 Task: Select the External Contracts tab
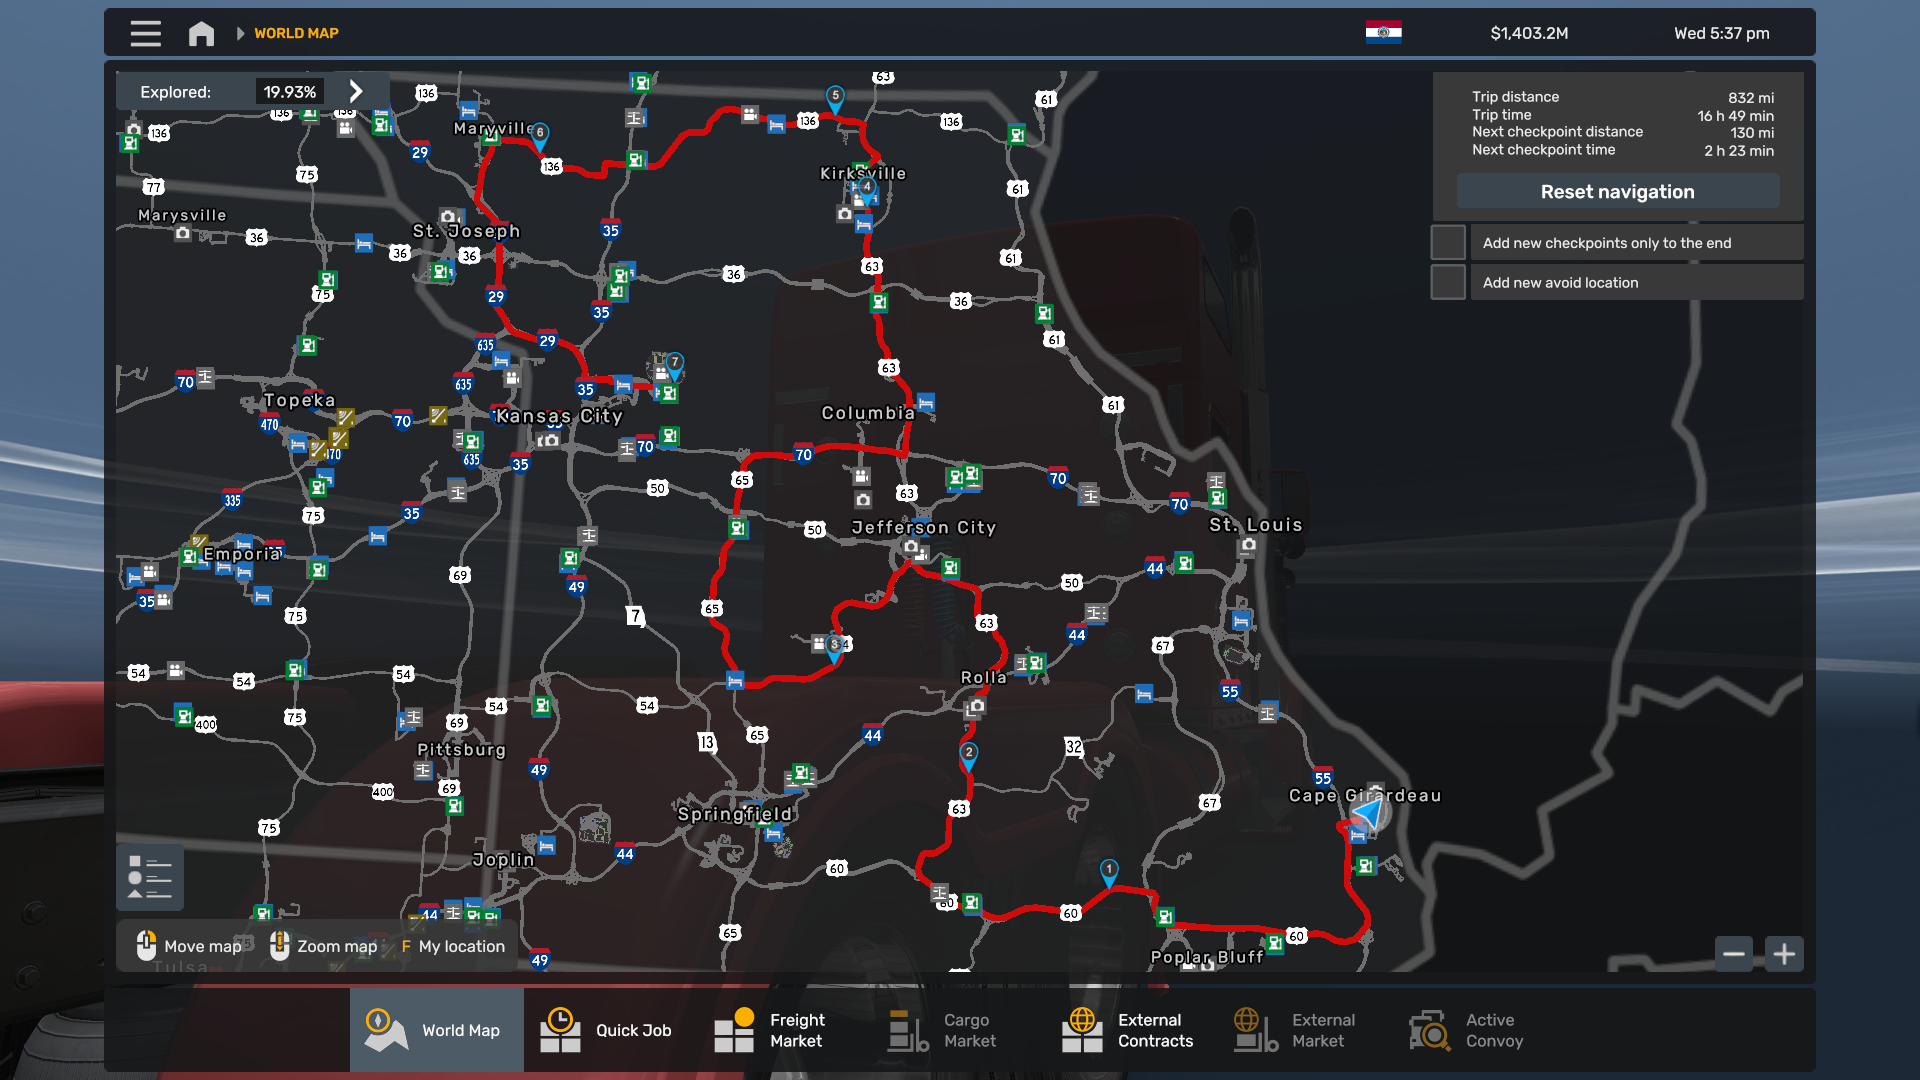tap(1130, 1030)
